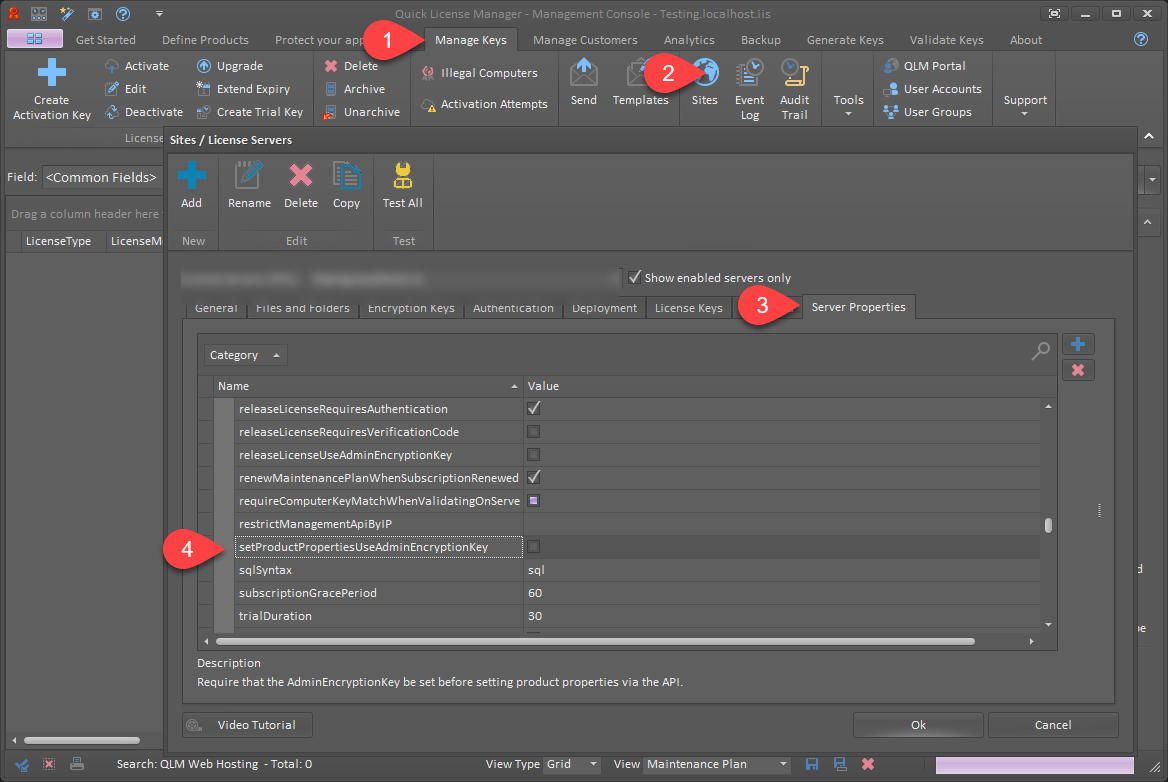
Task: Switch to the Manage Keys ribbon tab
Action: (471, 40)
